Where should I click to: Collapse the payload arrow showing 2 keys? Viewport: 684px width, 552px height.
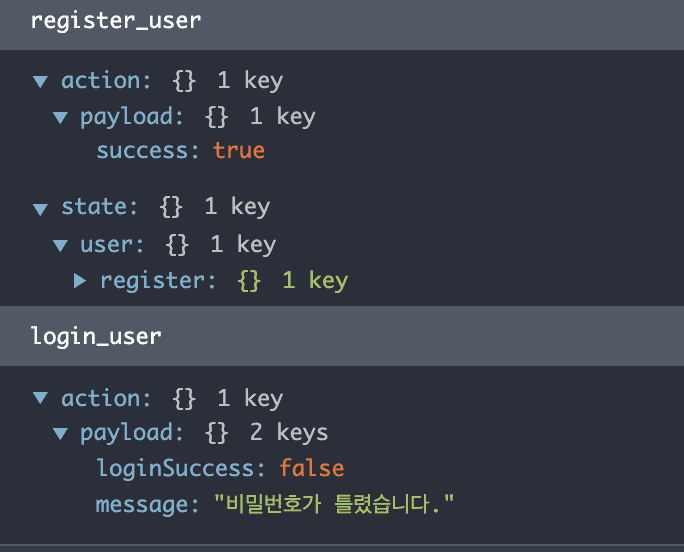[60, 433]
